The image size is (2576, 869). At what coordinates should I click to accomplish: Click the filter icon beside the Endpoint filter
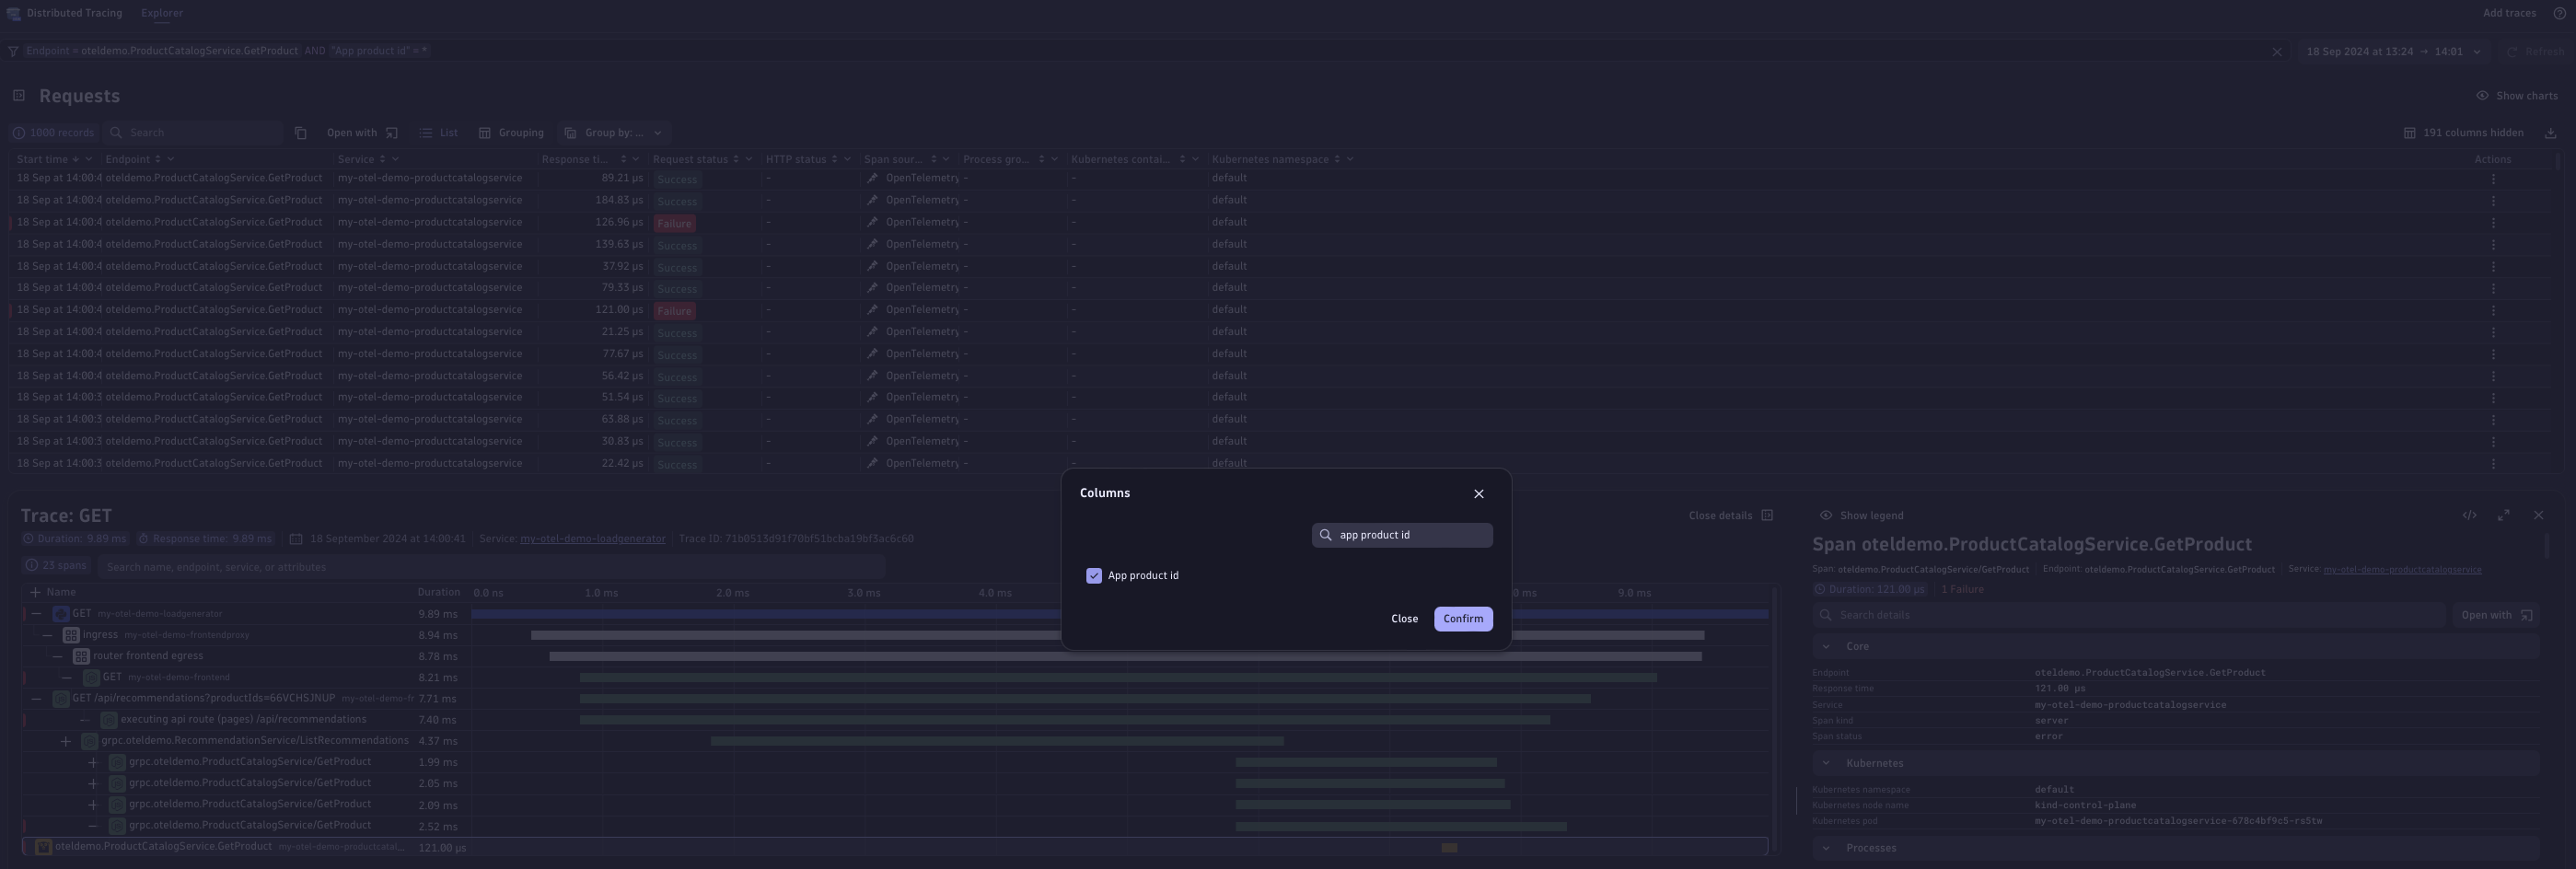coord(13,50)
